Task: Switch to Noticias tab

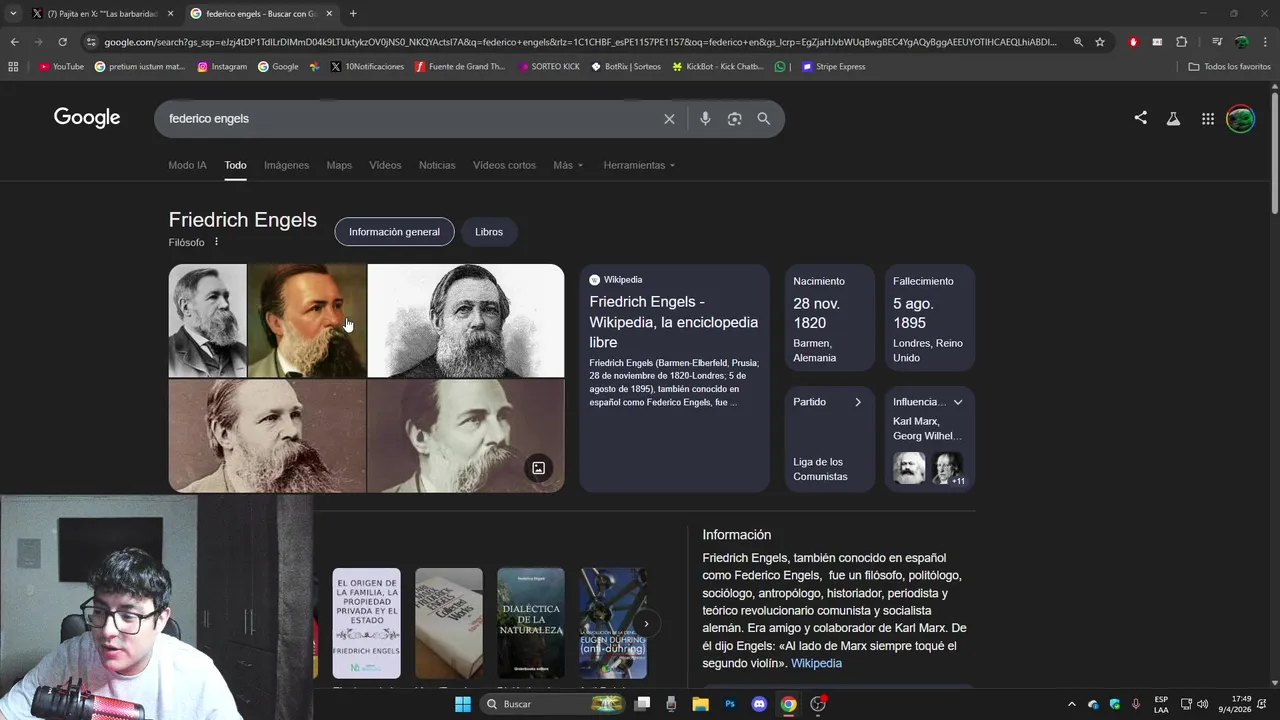Action: click(x=437, y=165)
